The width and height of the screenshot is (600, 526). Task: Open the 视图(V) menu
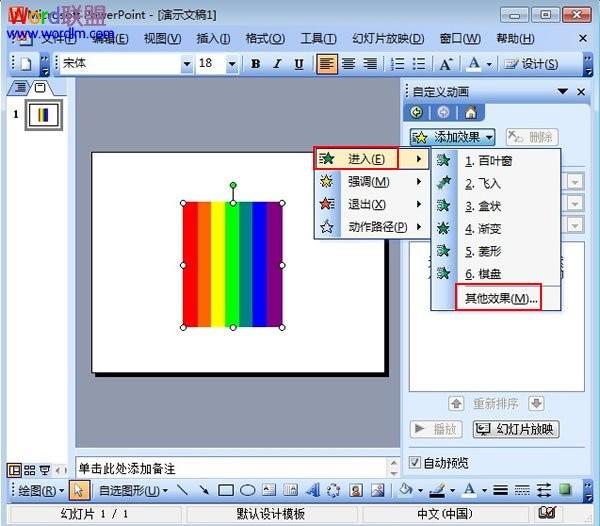162,39
